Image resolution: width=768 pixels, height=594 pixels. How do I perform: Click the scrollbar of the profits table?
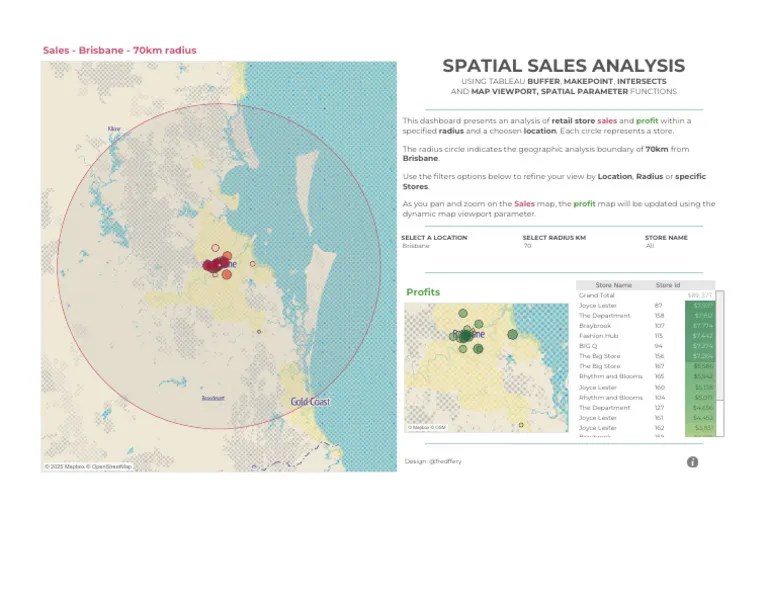tap(720, 363)
